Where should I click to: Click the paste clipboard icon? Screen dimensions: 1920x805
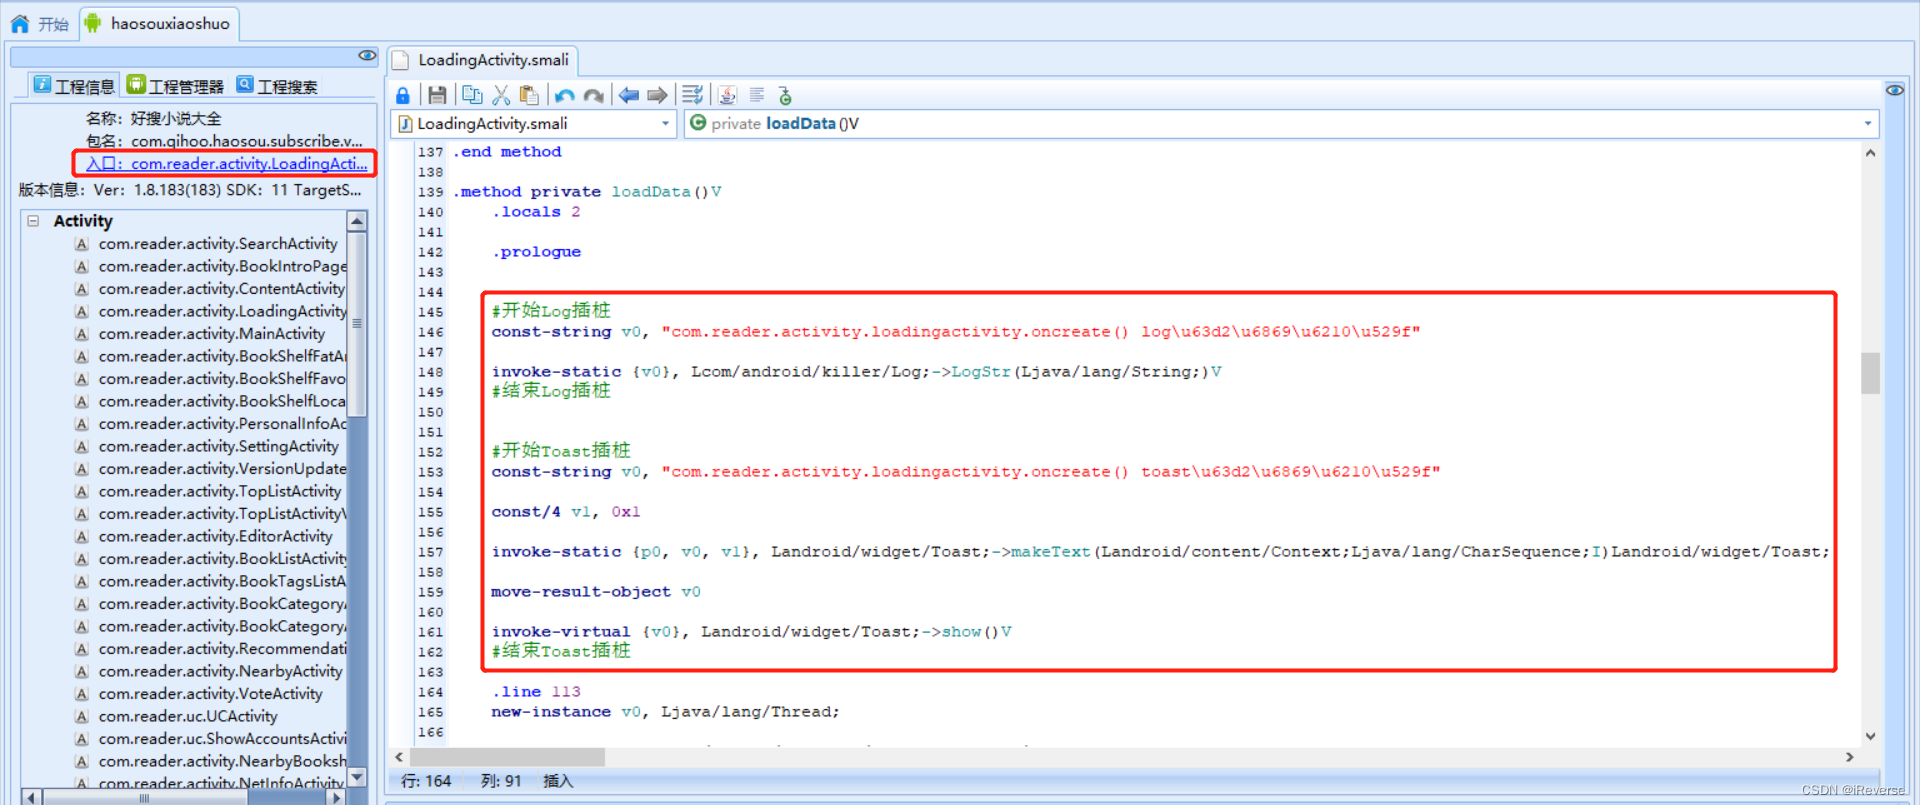click(x=529, y=95)
